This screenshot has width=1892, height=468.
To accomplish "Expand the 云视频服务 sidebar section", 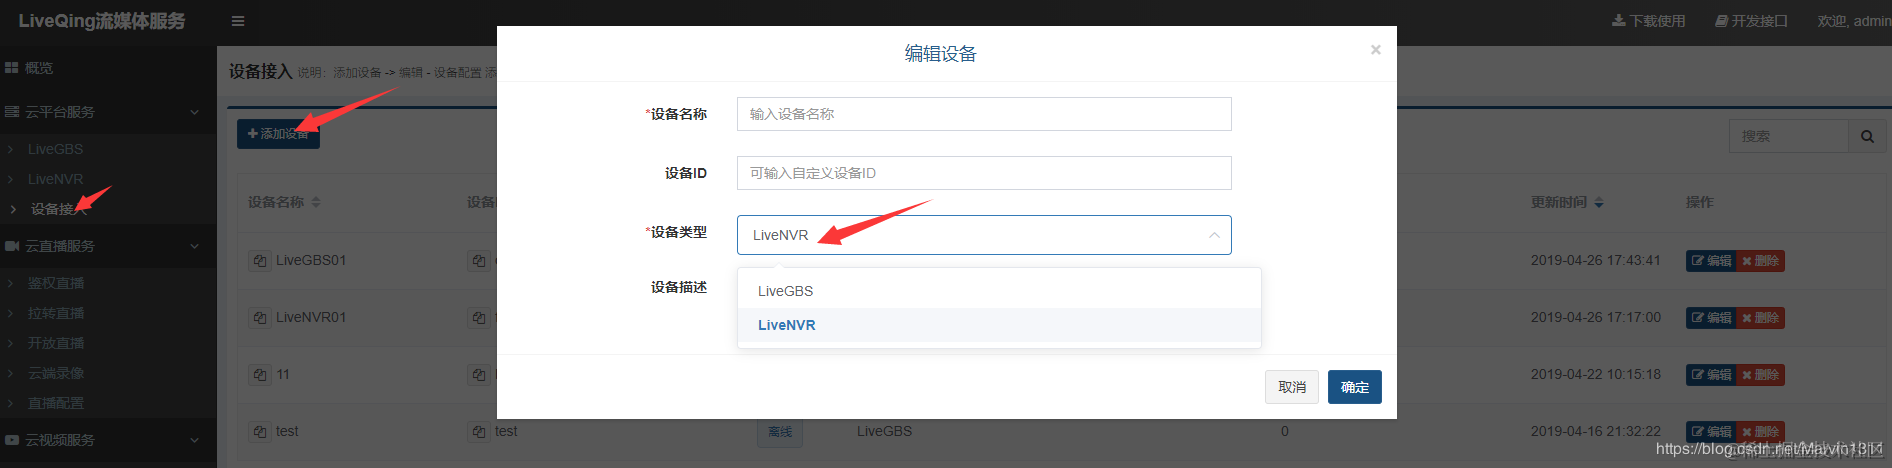I will pos(108,440).
